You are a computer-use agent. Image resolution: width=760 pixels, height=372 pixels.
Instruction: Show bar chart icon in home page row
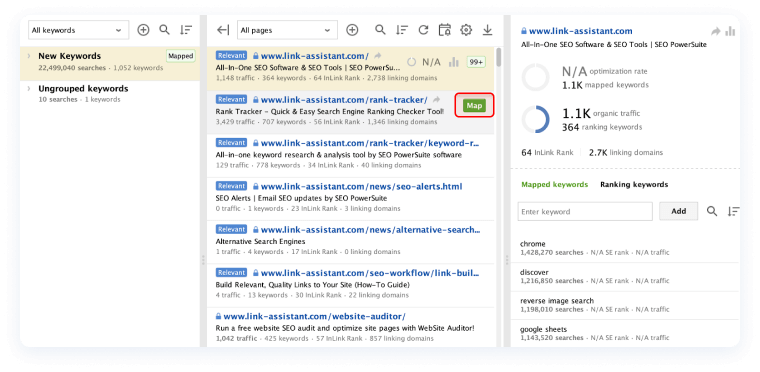(x=454, y=62)
